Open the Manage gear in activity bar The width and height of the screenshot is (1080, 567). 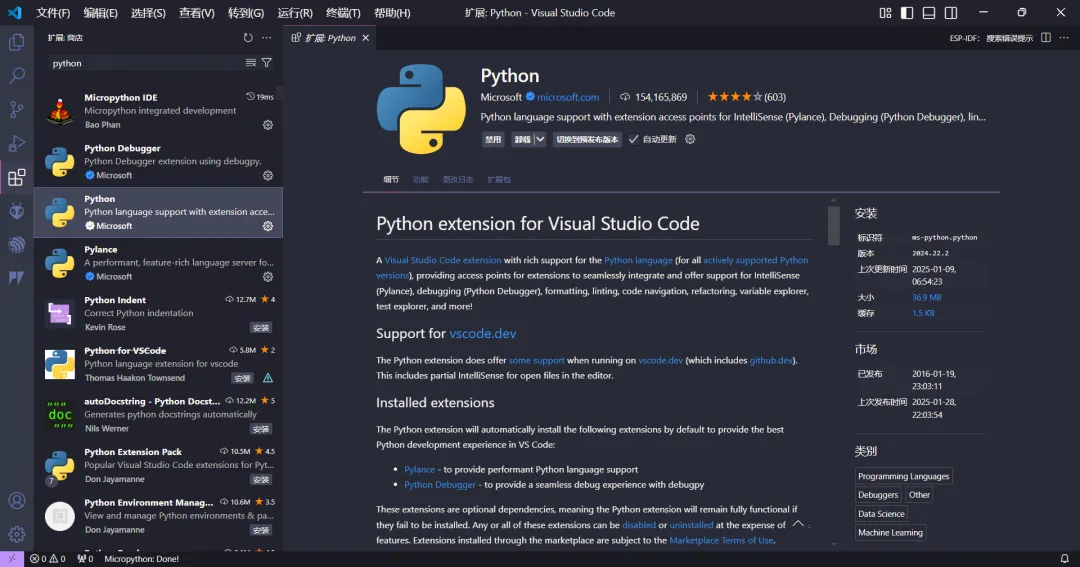(17, 534)
